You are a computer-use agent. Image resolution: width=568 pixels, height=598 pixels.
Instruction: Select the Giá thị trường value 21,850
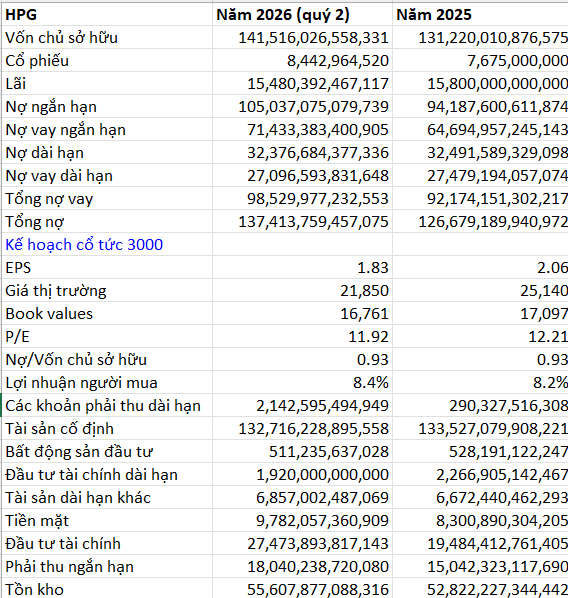point(303,291)
